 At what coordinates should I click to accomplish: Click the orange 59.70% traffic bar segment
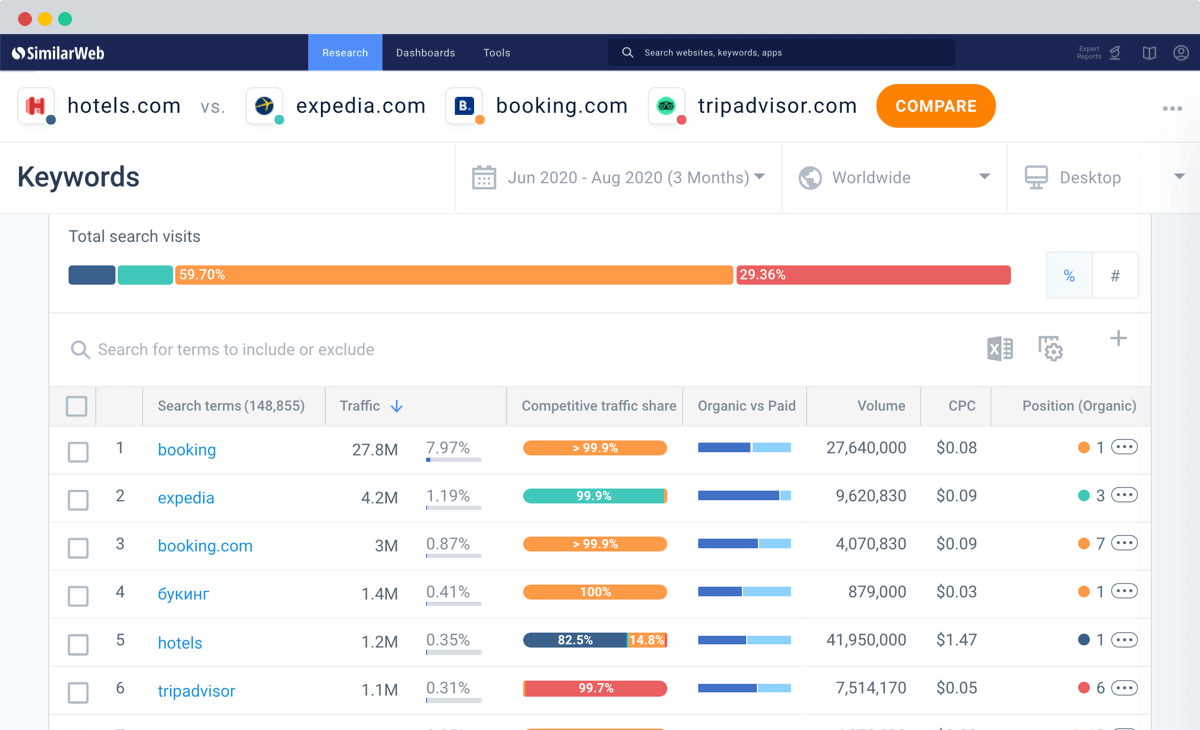(x=454, y=275)
